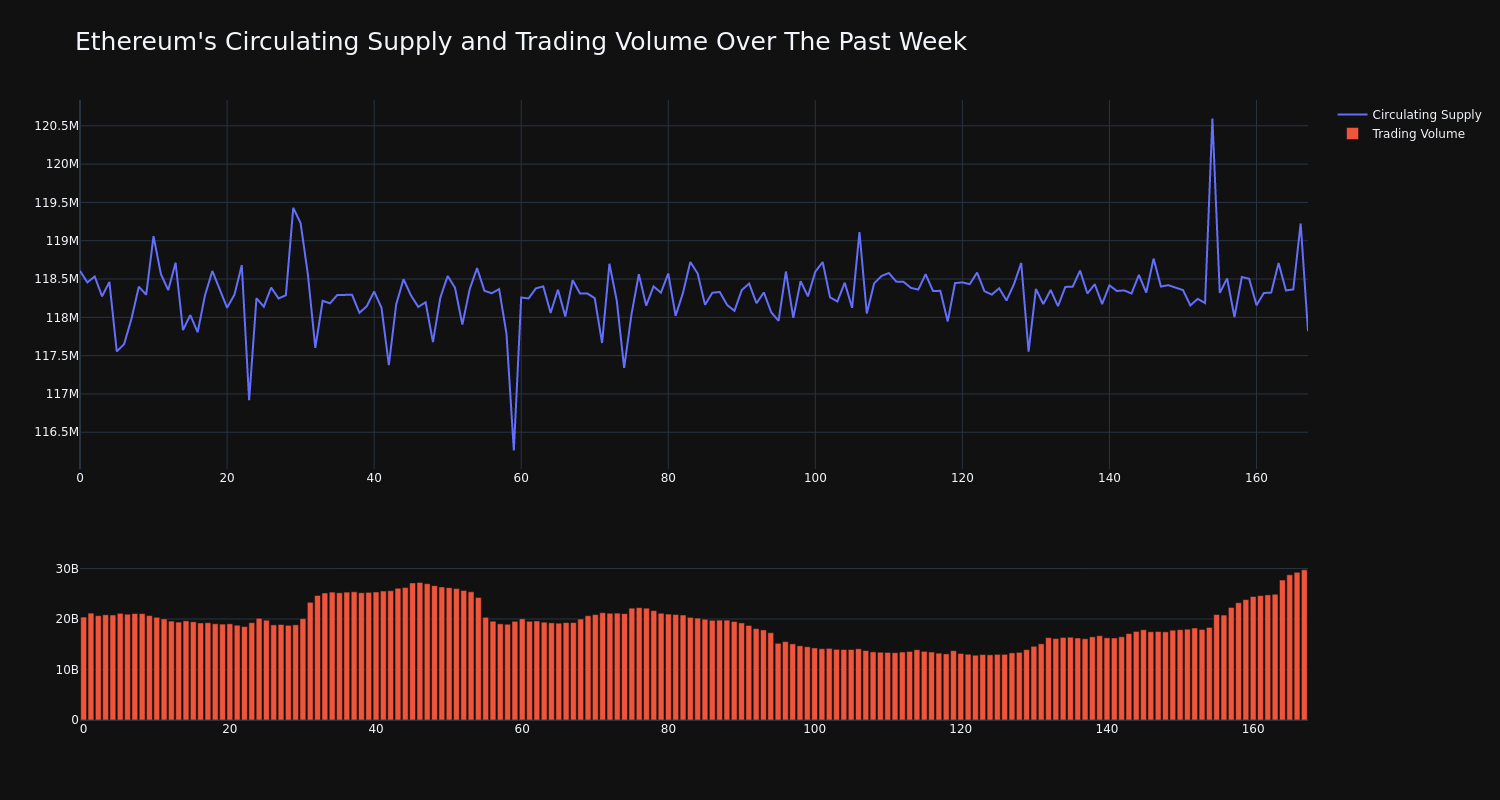Click the 119M y-axis label
1500x800 pixels.
point(62,241)
